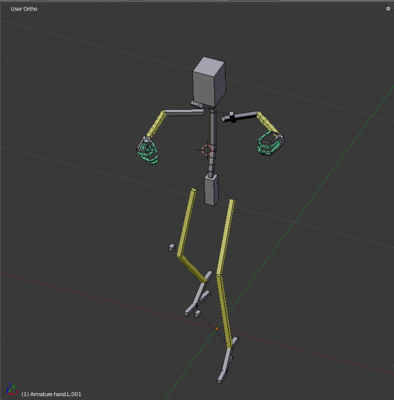Click the Armature hand.L.001 object label

(x=51, y=394)
